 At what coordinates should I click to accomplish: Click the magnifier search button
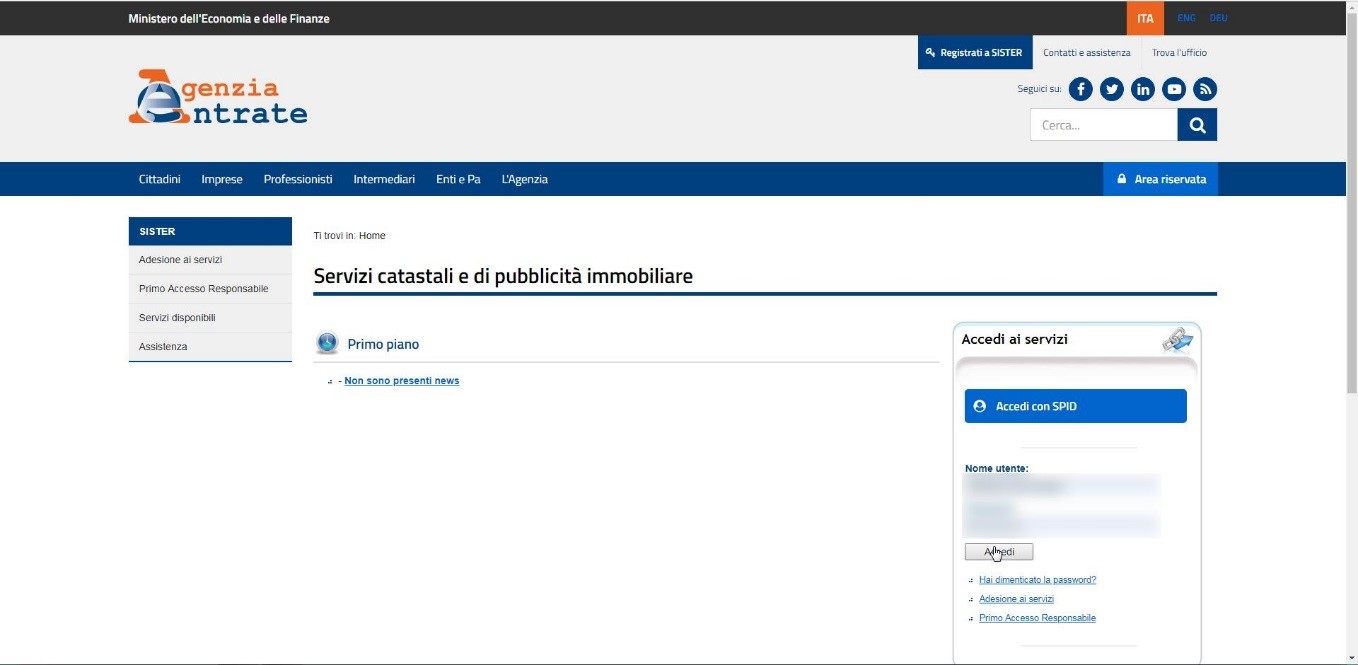pos(1197,125)
